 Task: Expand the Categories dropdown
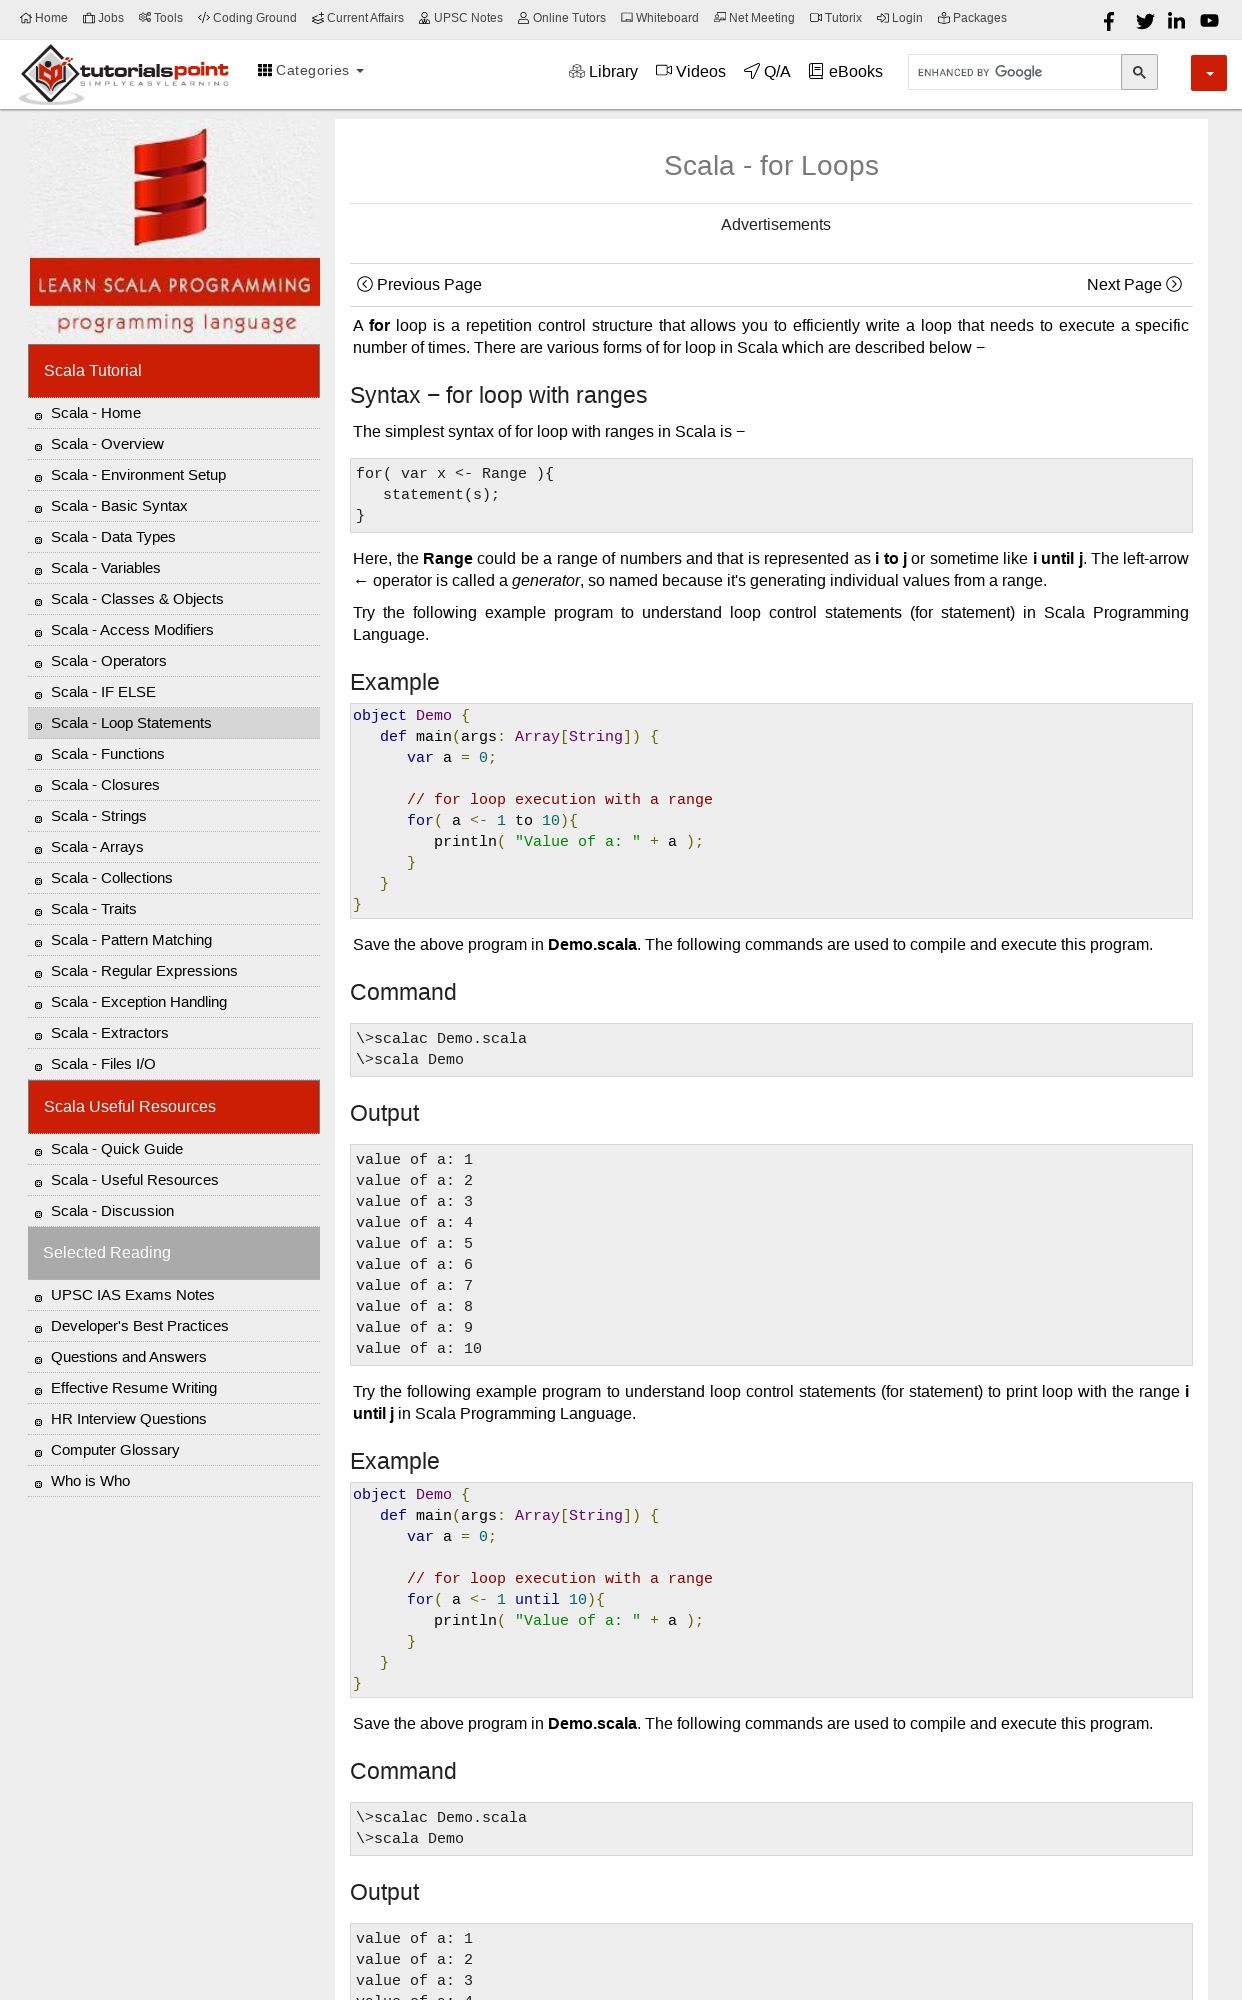(311, 70)
